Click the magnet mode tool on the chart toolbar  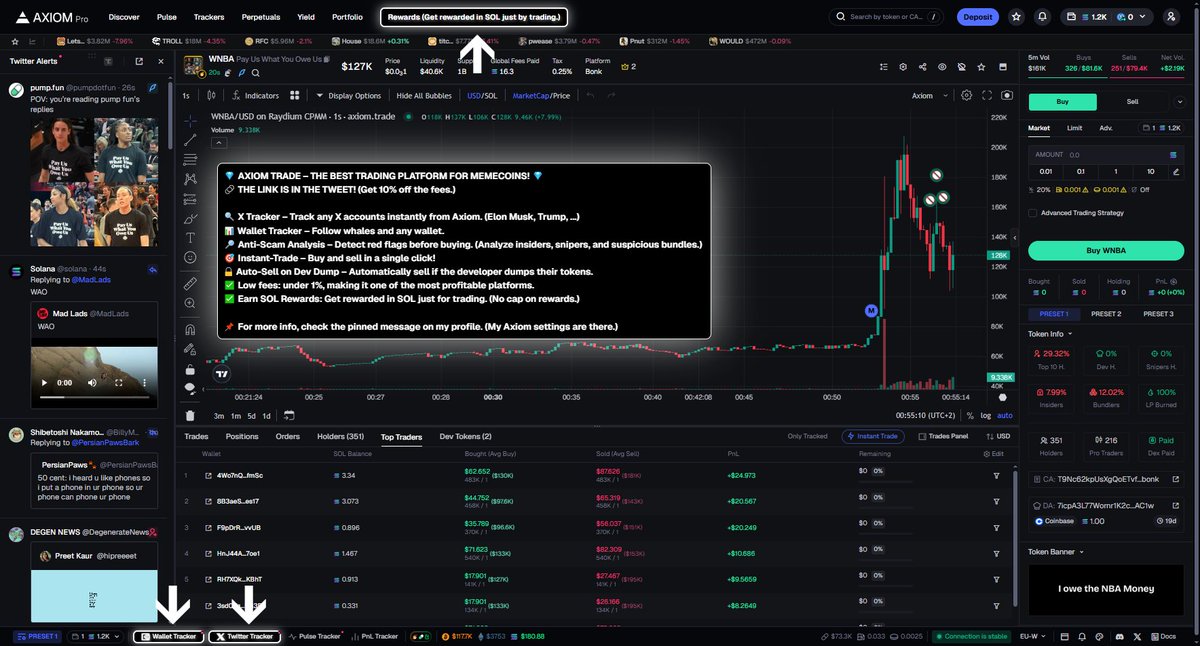(x=190, y=329)
